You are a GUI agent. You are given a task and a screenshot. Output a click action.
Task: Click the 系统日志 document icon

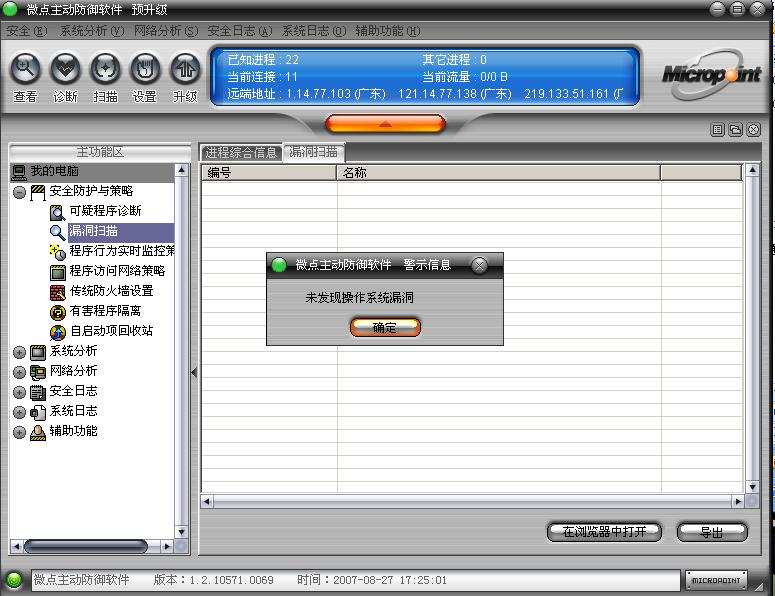[38, 412]
